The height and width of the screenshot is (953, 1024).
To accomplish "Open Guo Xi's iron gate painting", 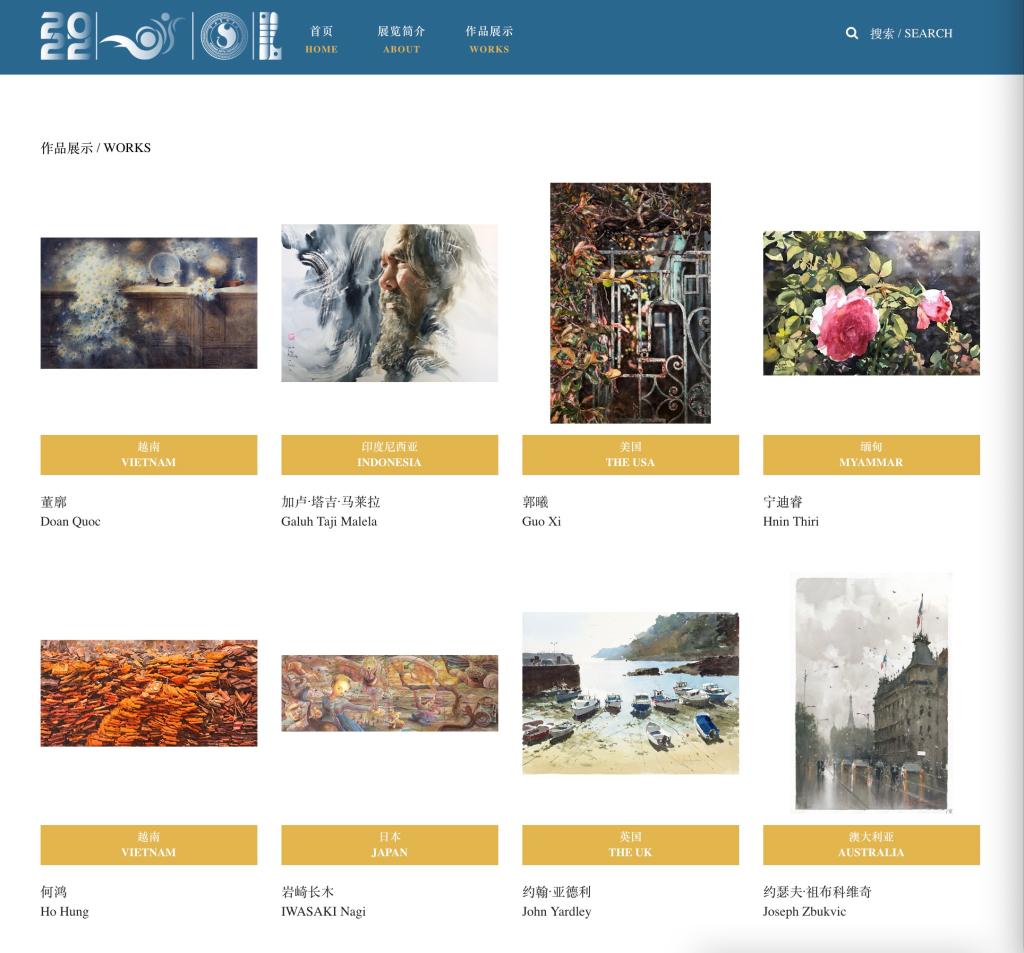I will [630, 303].
